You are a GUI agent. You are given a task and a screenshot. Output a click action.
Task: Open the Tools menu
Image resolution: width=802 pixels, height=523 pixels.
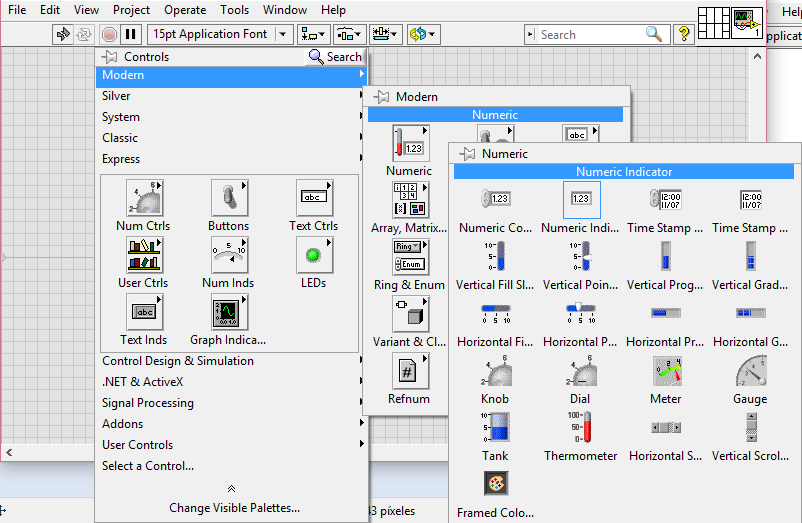(x=234, y=10)
